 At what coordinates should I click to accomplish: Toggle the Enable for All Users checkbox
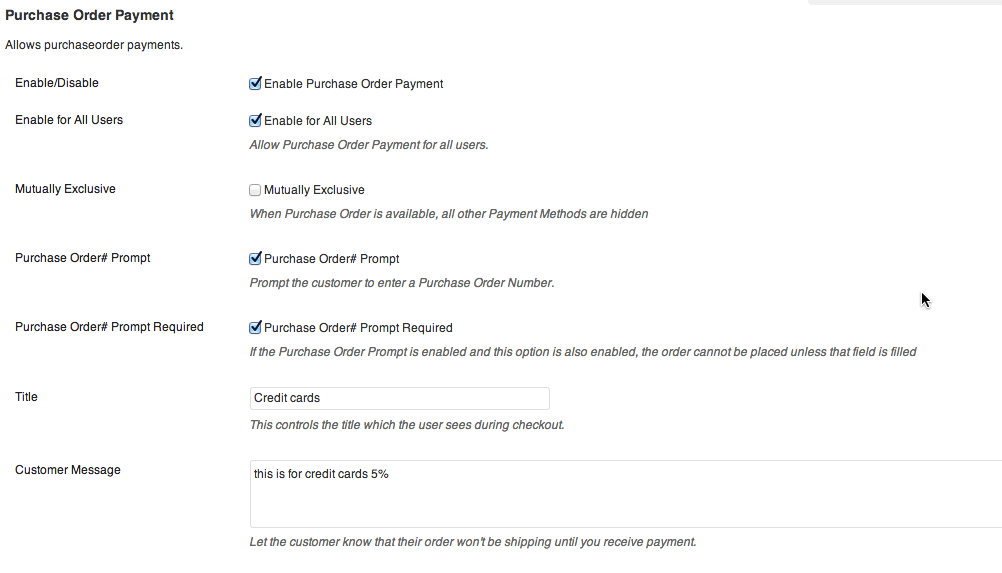[x=255, y=121]
